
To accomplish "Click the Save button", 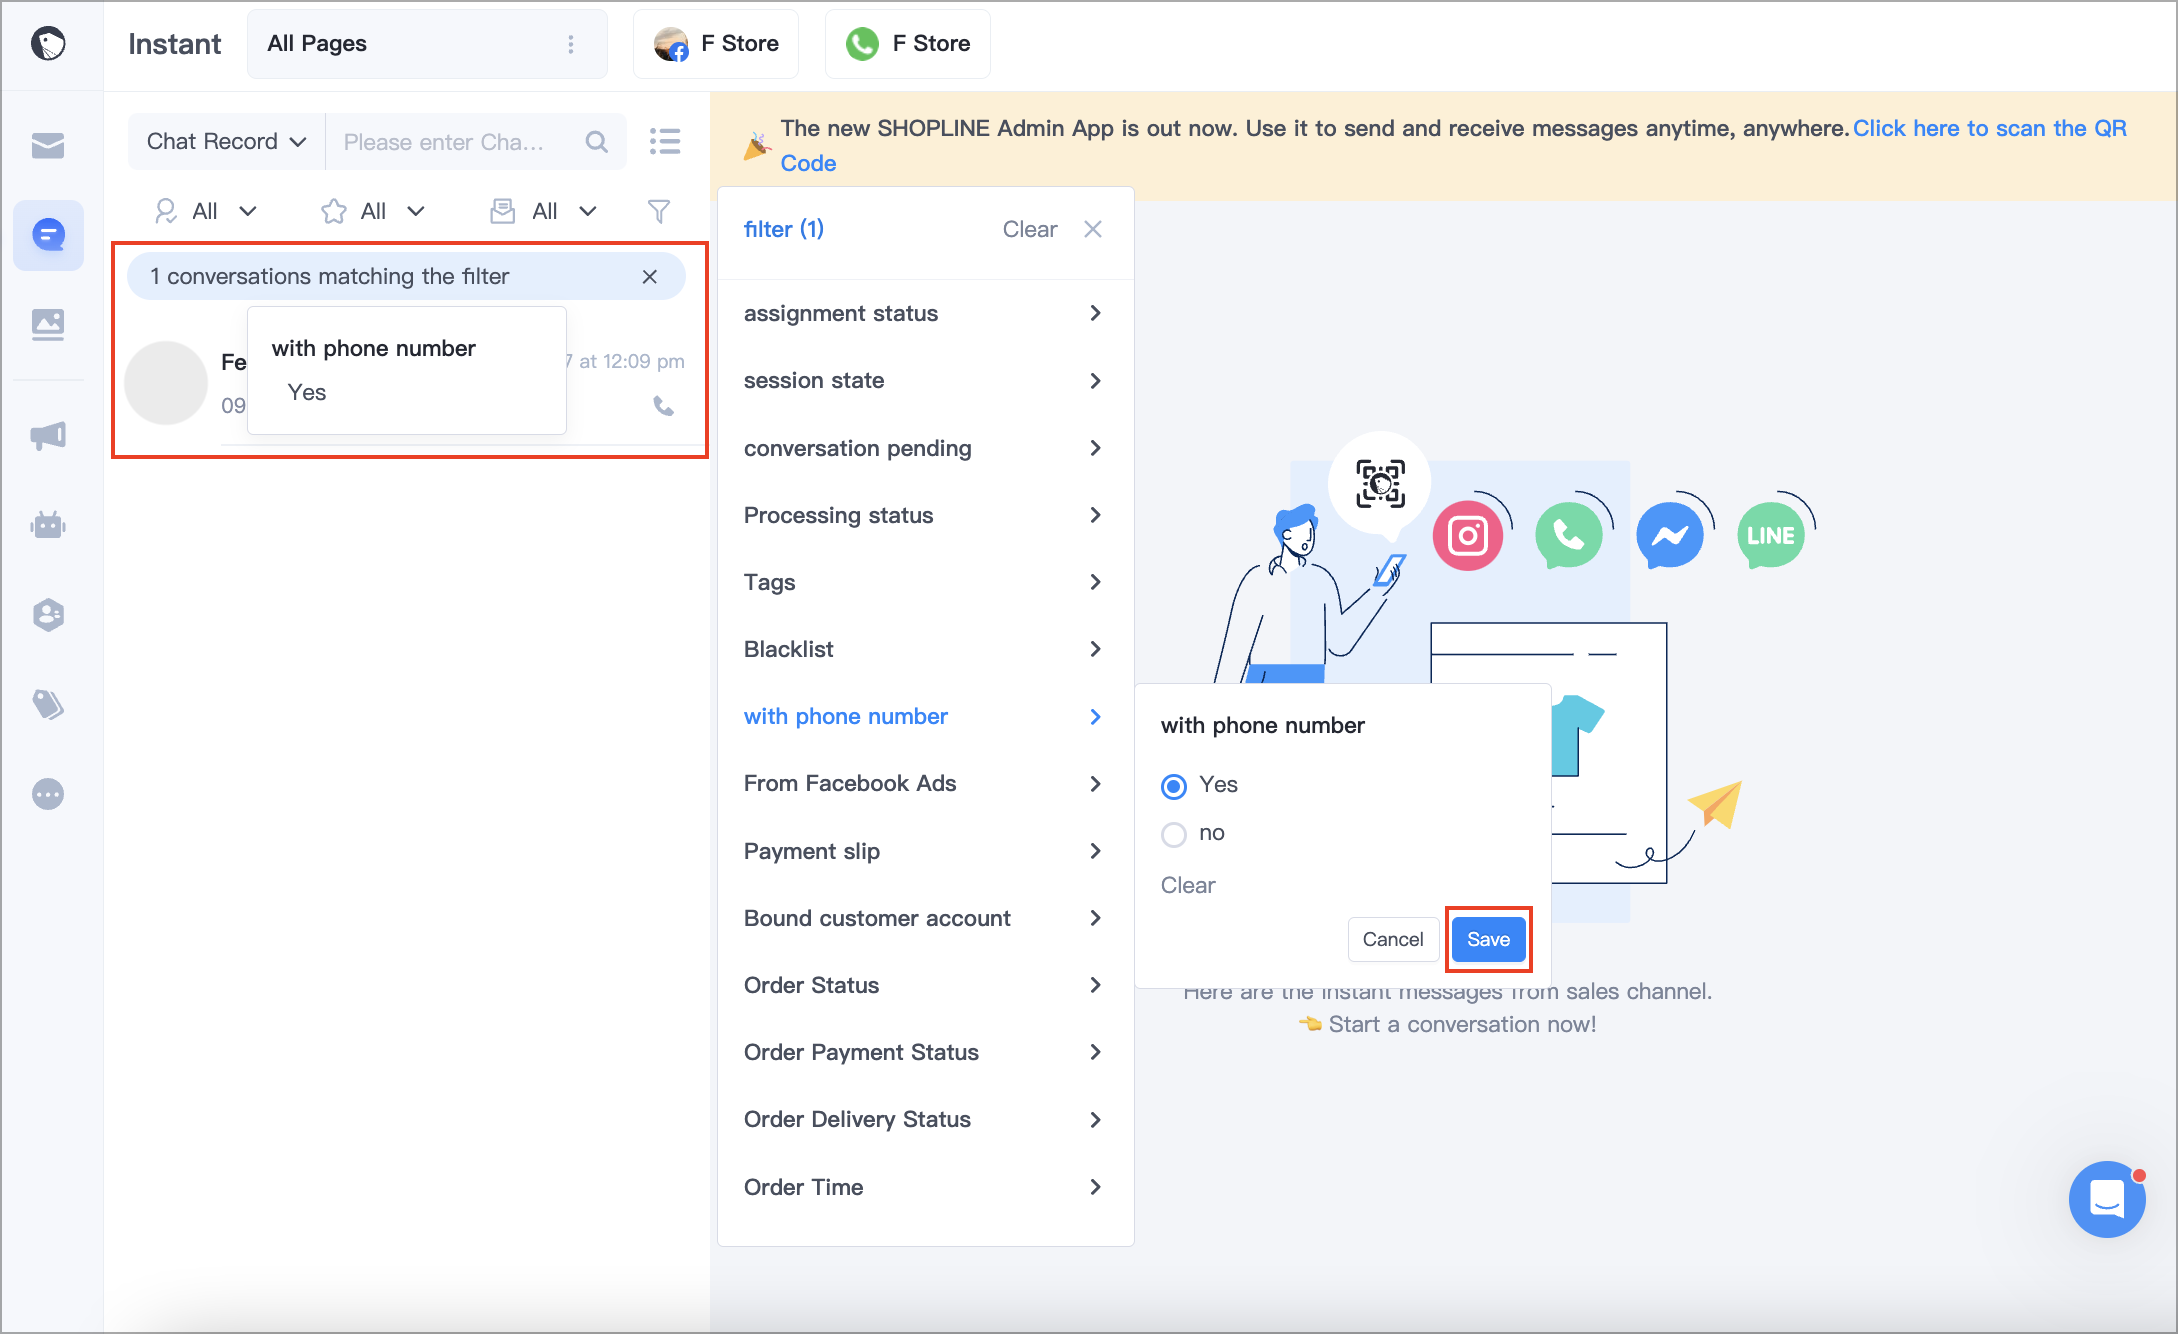I will point(1488,939).
